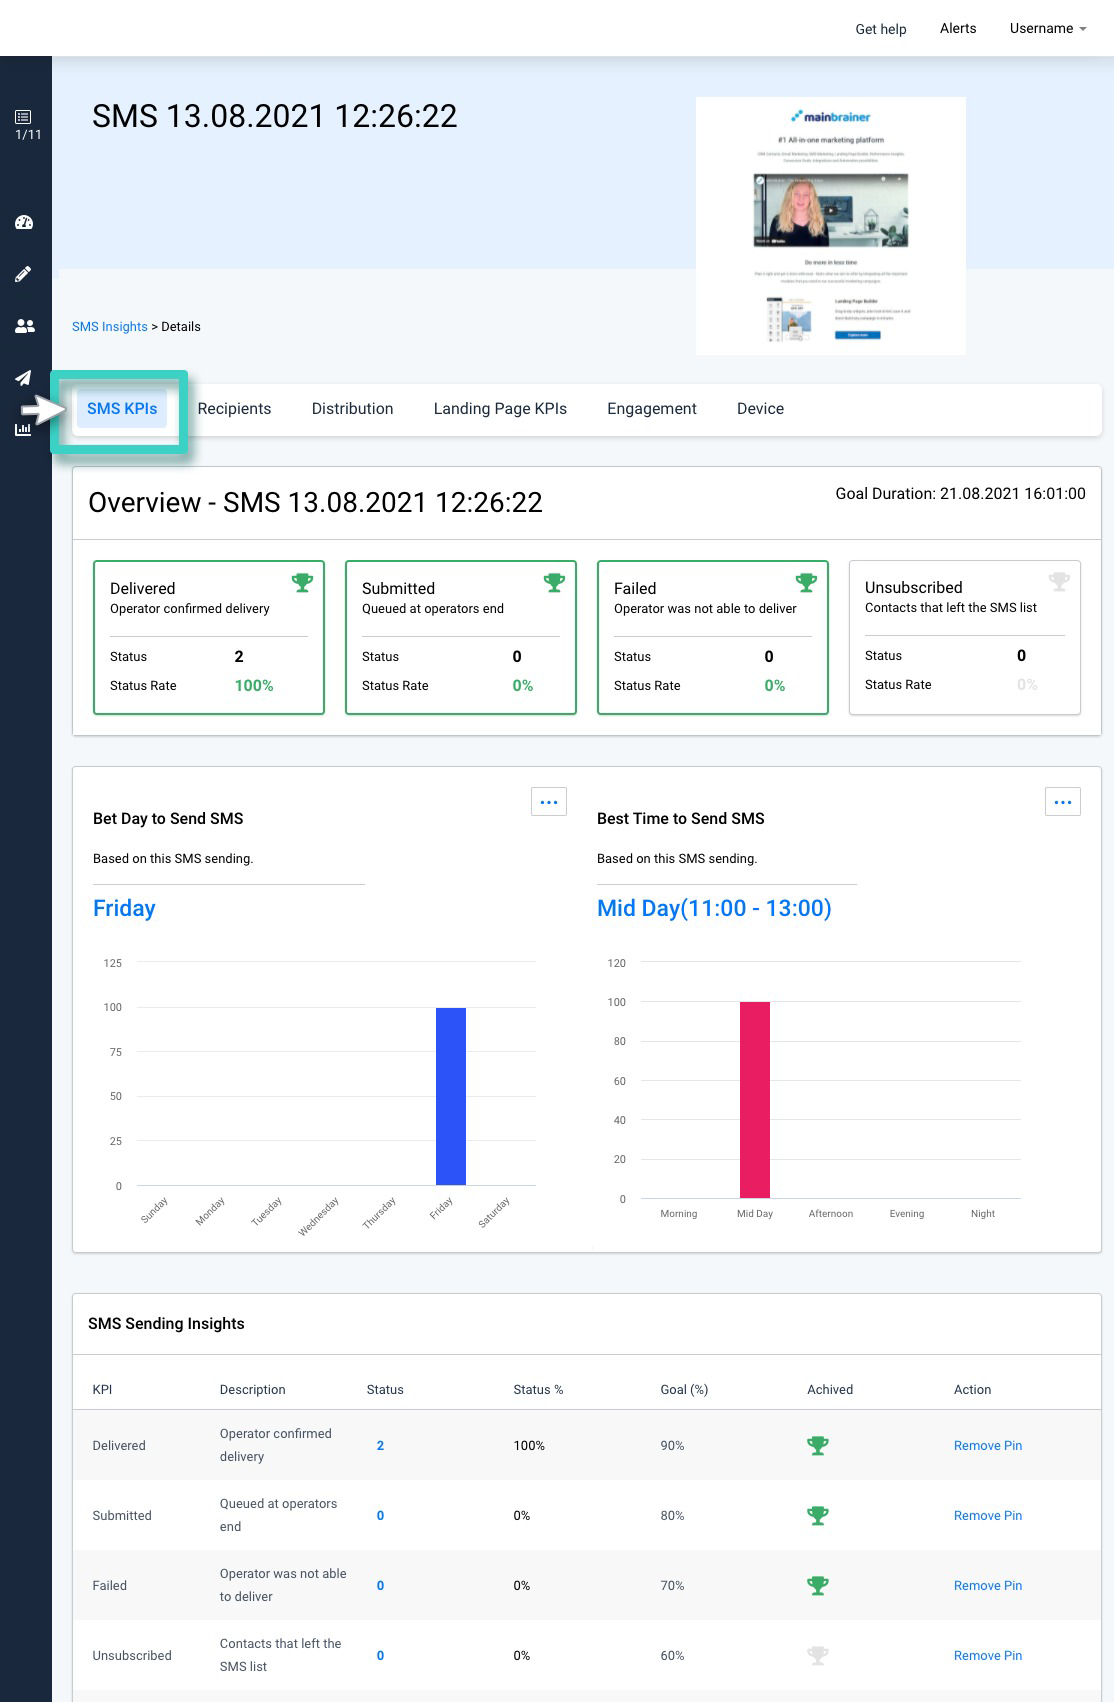The height and width of the screenshot is (1702, 1114).
Task: Remove Pin for the Delivered row
Action: (x=988, y=1446)
